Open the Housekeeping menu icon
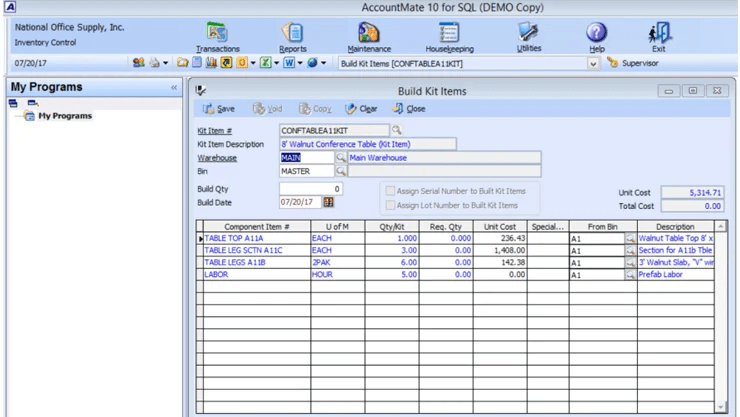The height and width of the screenshot is (417, 740). click(x=449, y=32)
